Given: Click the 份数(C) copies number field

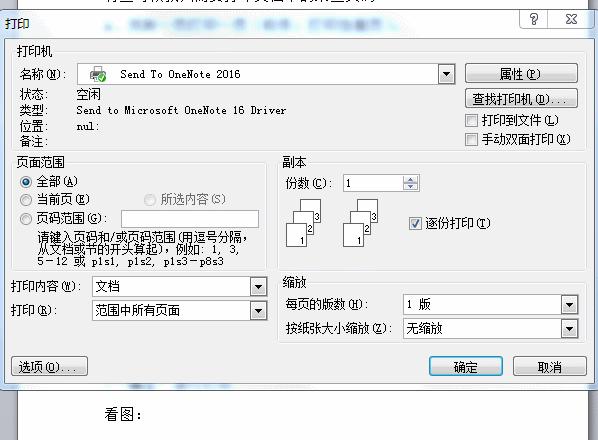Looking at the screenshot, I should pyautogui.click(x=373, y=183).
